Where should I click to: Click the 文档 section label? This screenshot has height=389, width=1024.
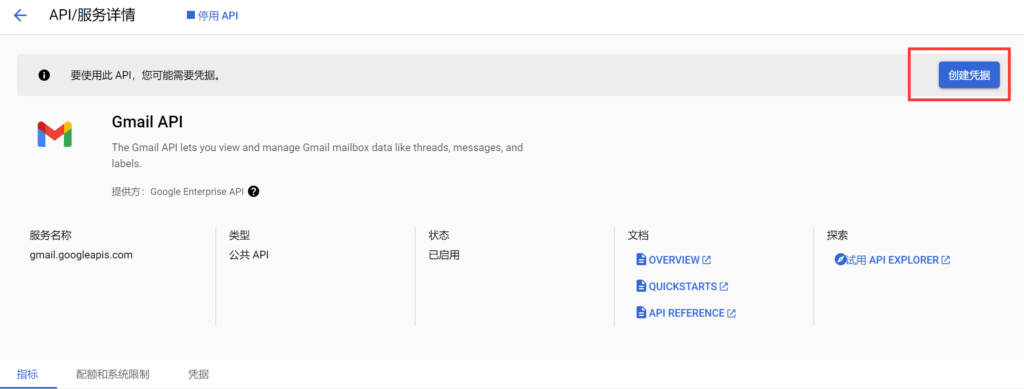638,236
